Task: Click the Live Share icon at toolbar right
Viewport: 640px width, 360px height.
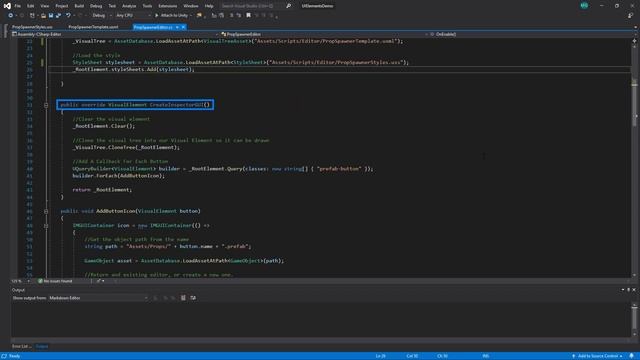Action: [x=630, y=16]
